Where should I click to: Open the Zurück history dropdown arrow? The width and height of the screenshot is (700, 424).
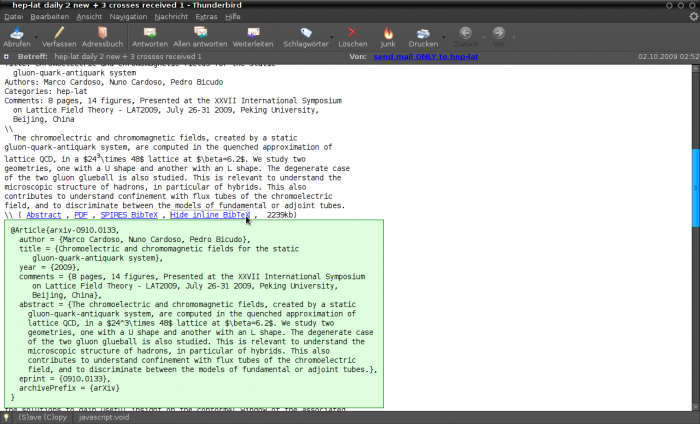pyautogui.click(x=483, y=37)
